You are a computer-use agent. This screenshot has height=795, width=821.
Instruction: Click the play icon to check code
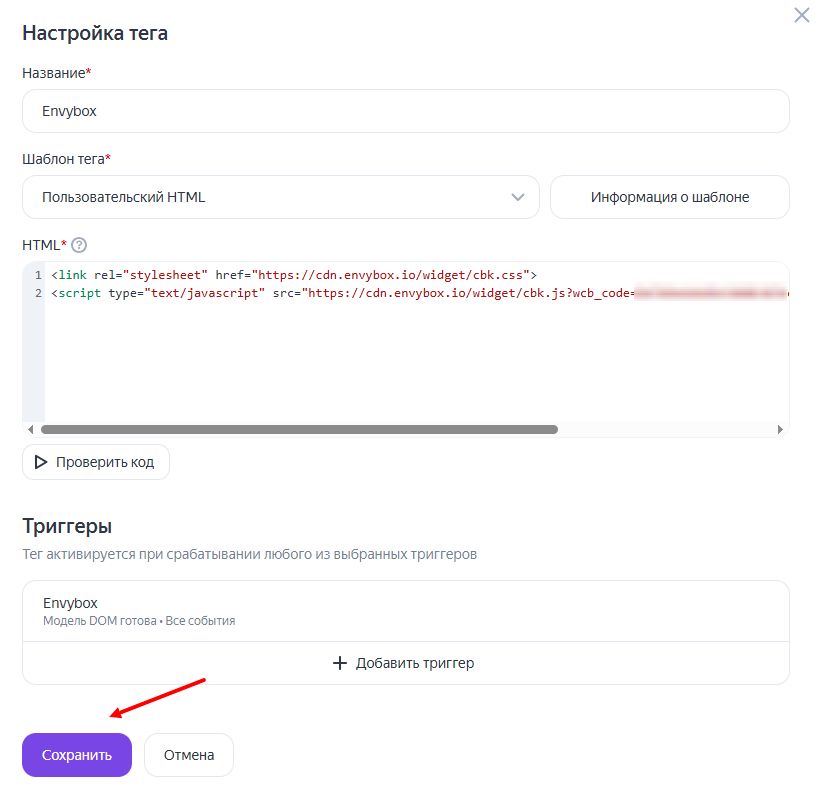click(x=41, y=462)
